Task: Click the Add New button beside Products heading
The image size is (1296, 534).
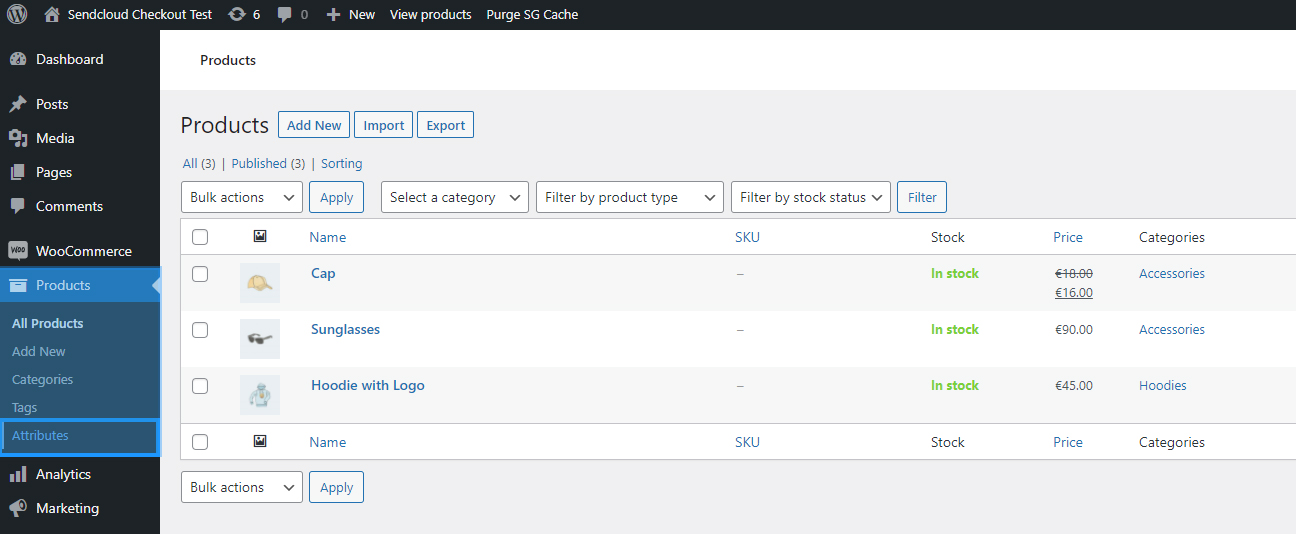Action: [x=314, y=125]
